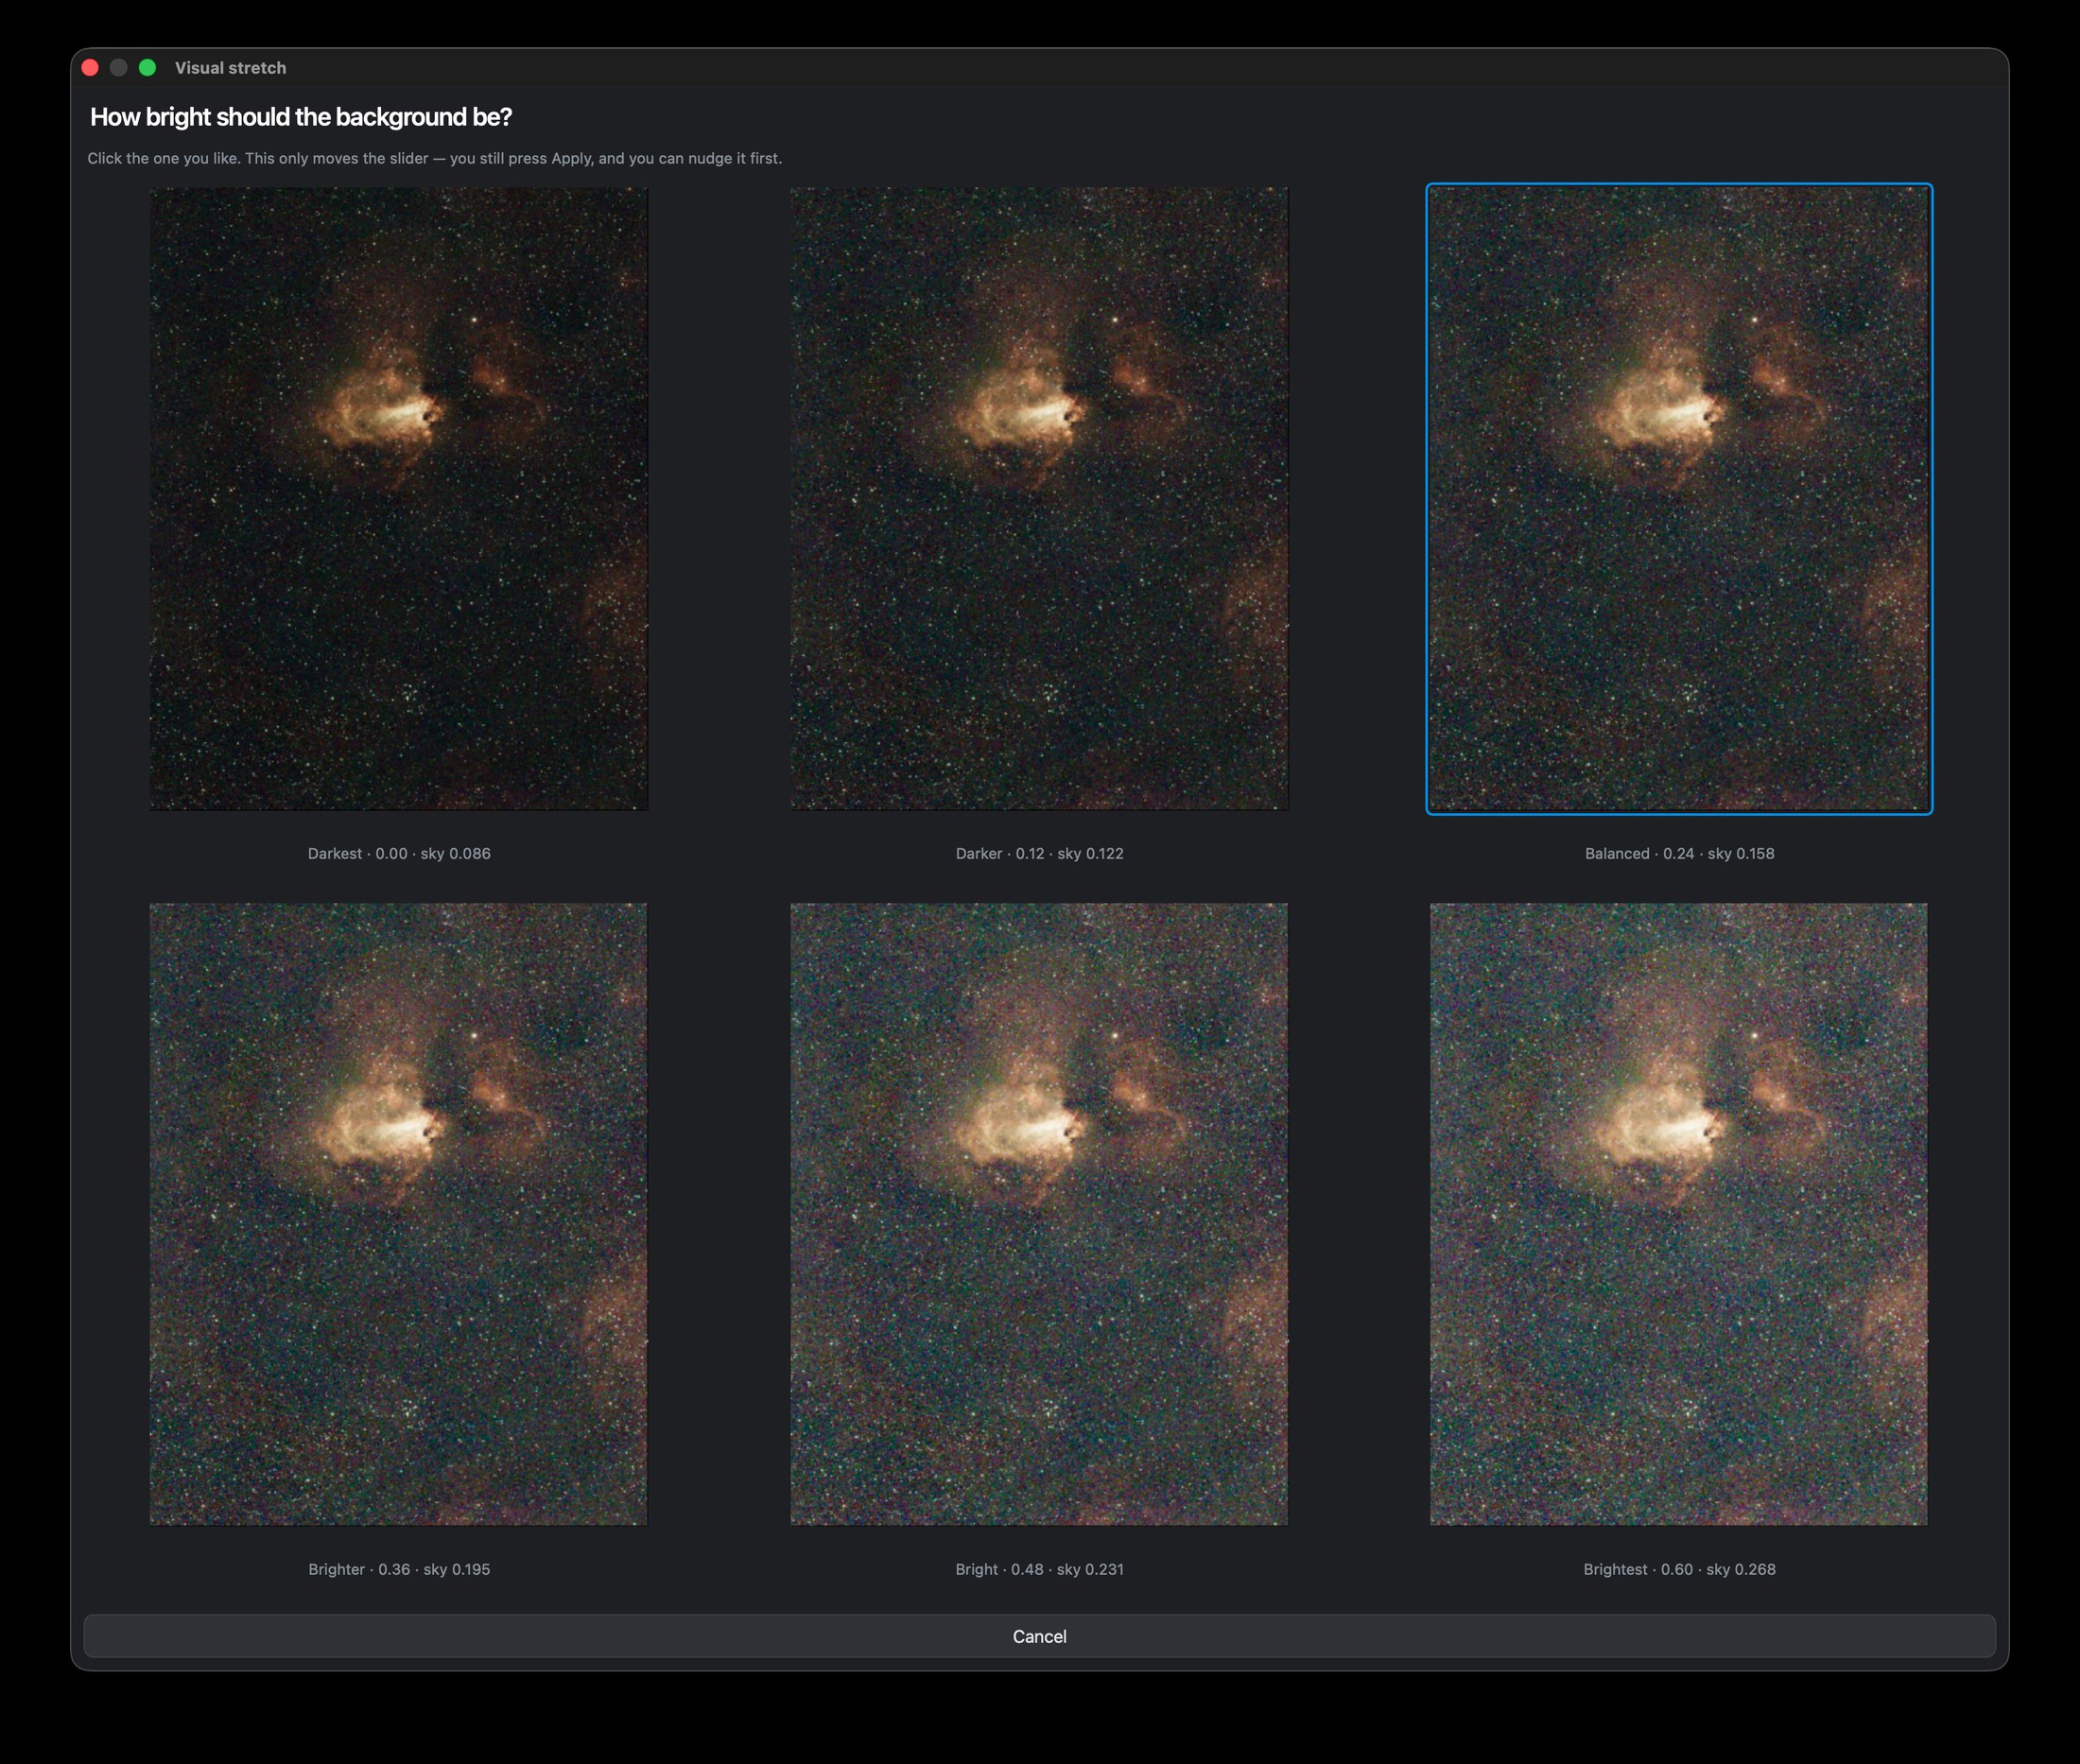Choose the Darkest 0.00 preview thumbnail

[399, 499]
